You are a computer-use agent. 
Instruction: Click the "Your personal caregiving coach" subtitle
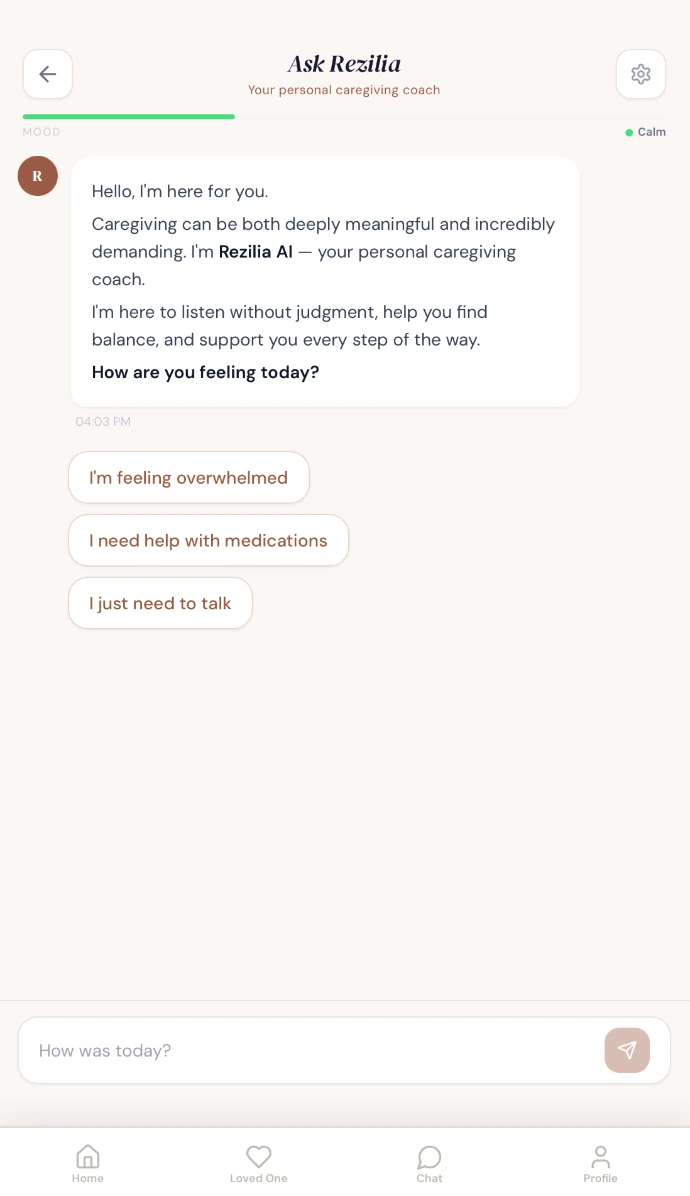[344, 90]
